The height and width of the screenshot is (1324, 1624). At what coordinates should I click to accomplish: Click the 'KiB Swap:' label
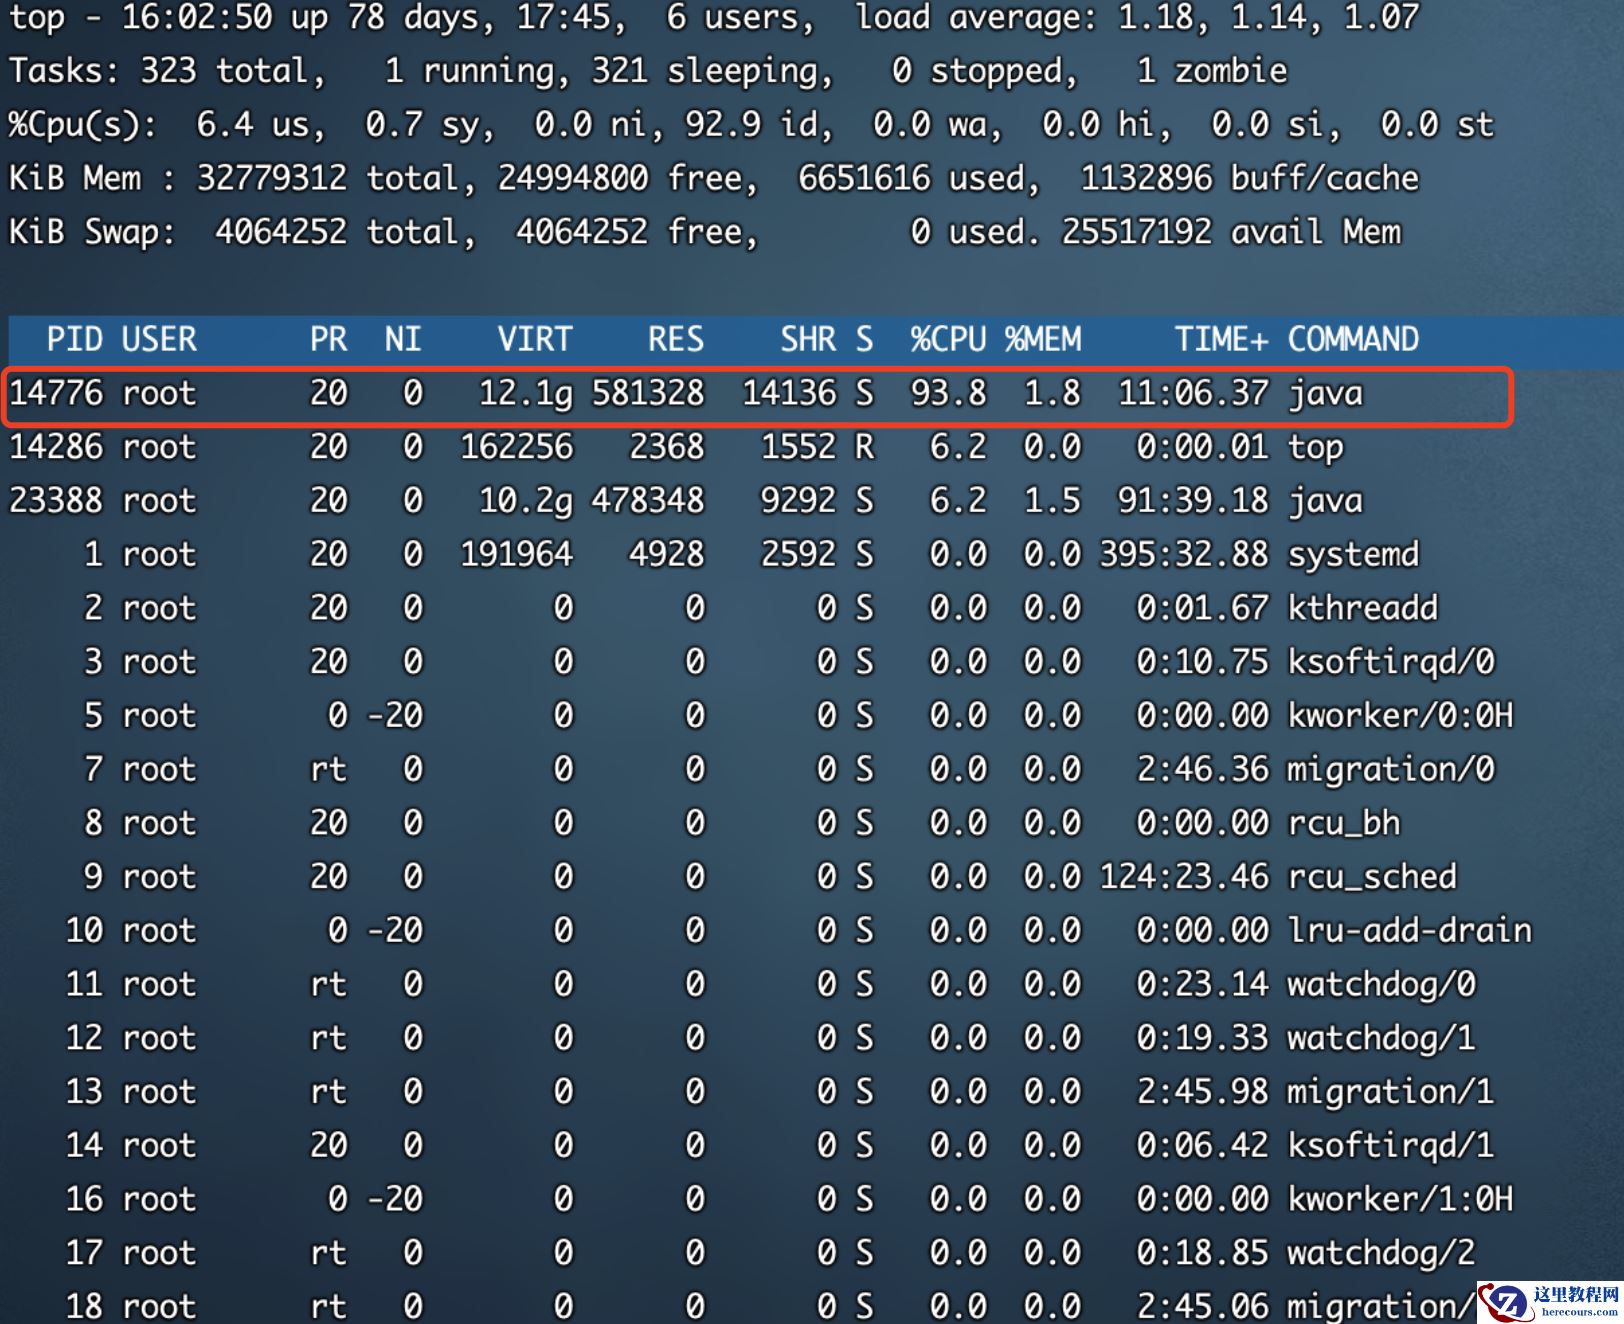(93, 233)
